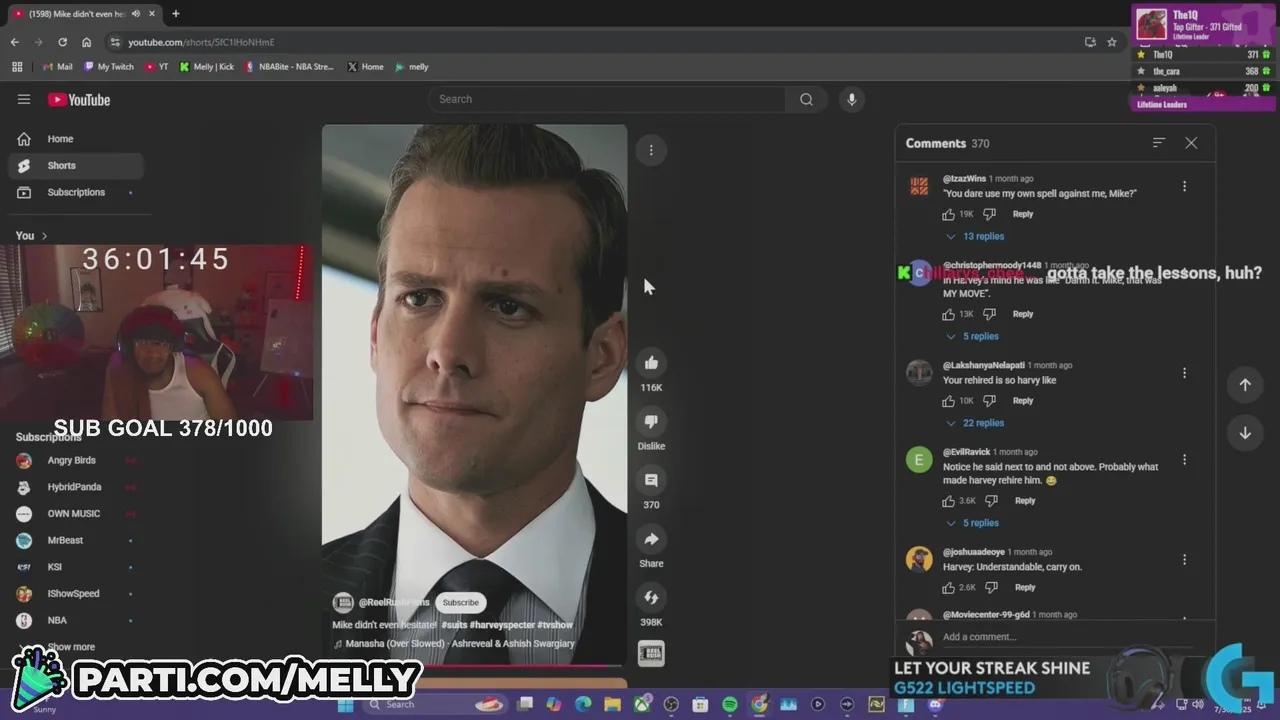
Task: Dislike the short
Action: pos(651,422)
